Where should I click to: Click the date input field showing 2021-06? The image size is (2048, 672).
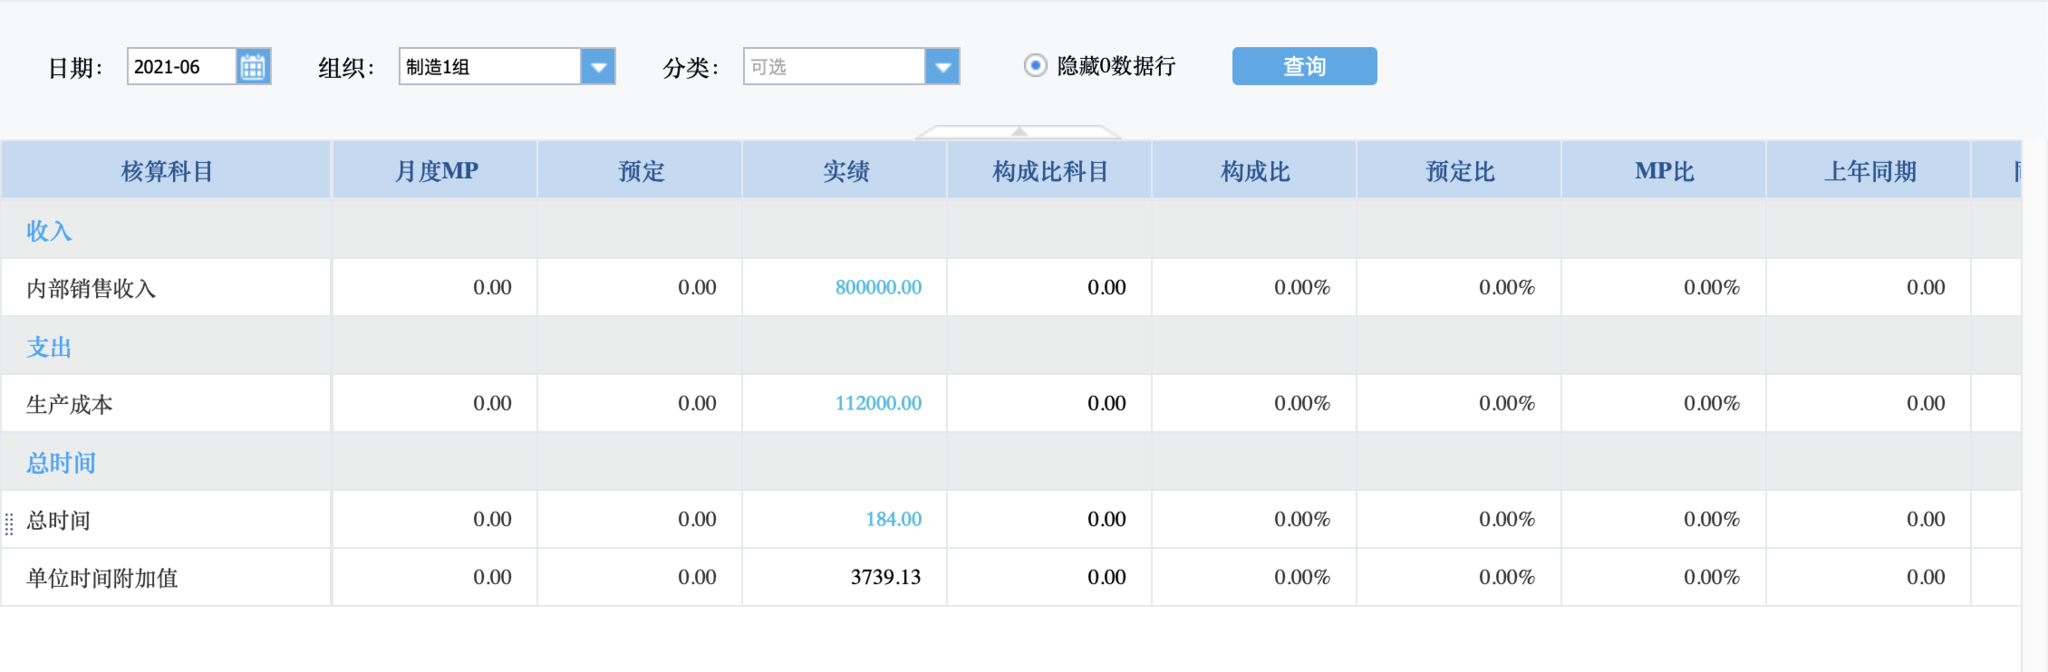tap(182, 67)
